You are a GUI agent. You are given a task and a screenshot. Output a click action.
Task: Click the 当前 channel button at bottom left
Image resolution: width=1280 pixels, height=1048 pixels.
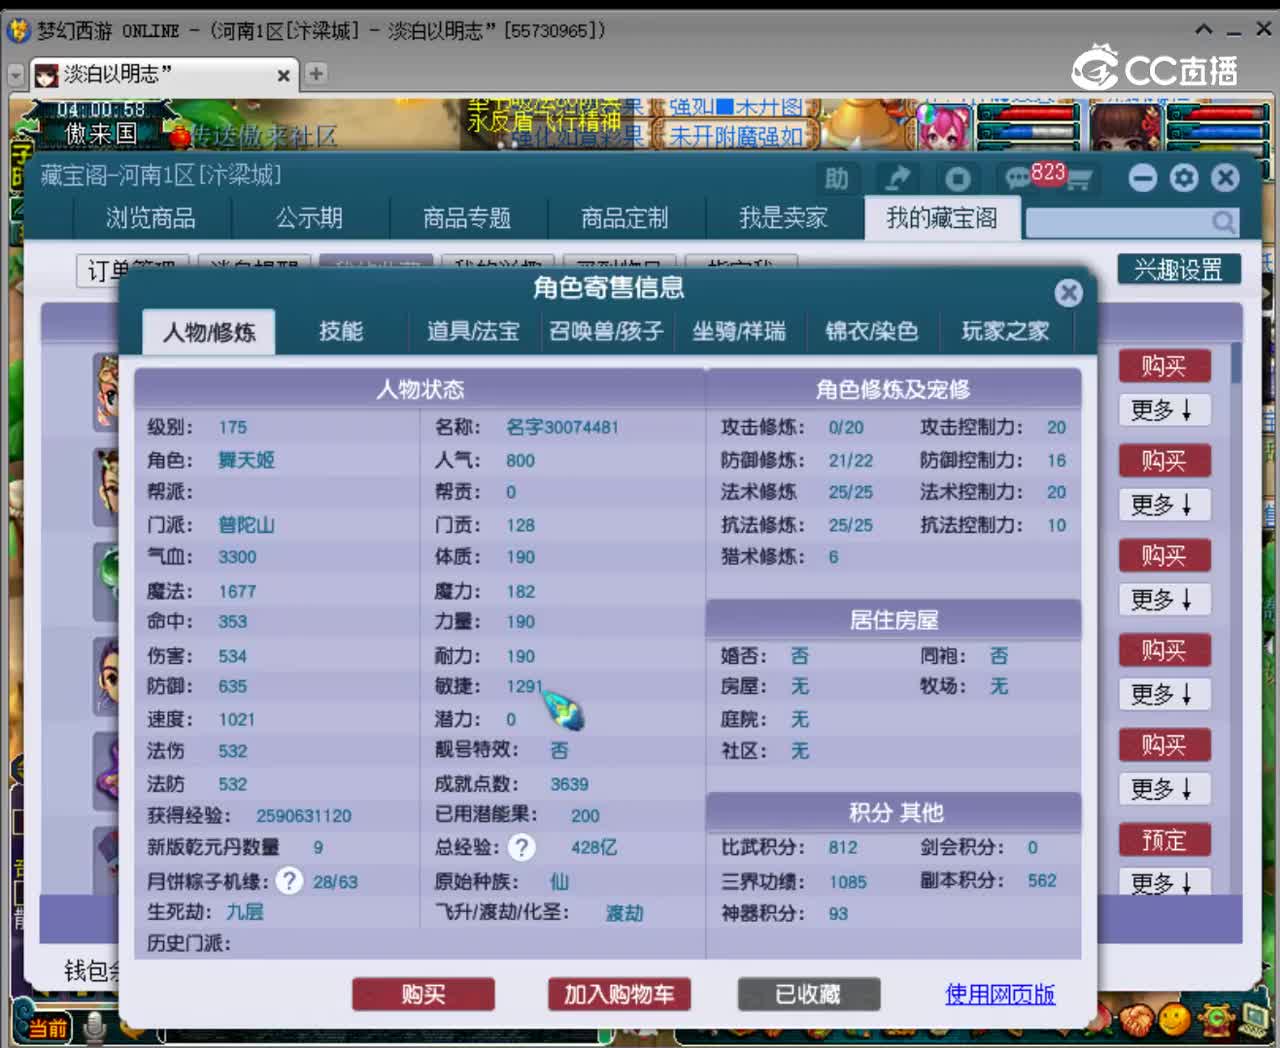coord(47,1027)
